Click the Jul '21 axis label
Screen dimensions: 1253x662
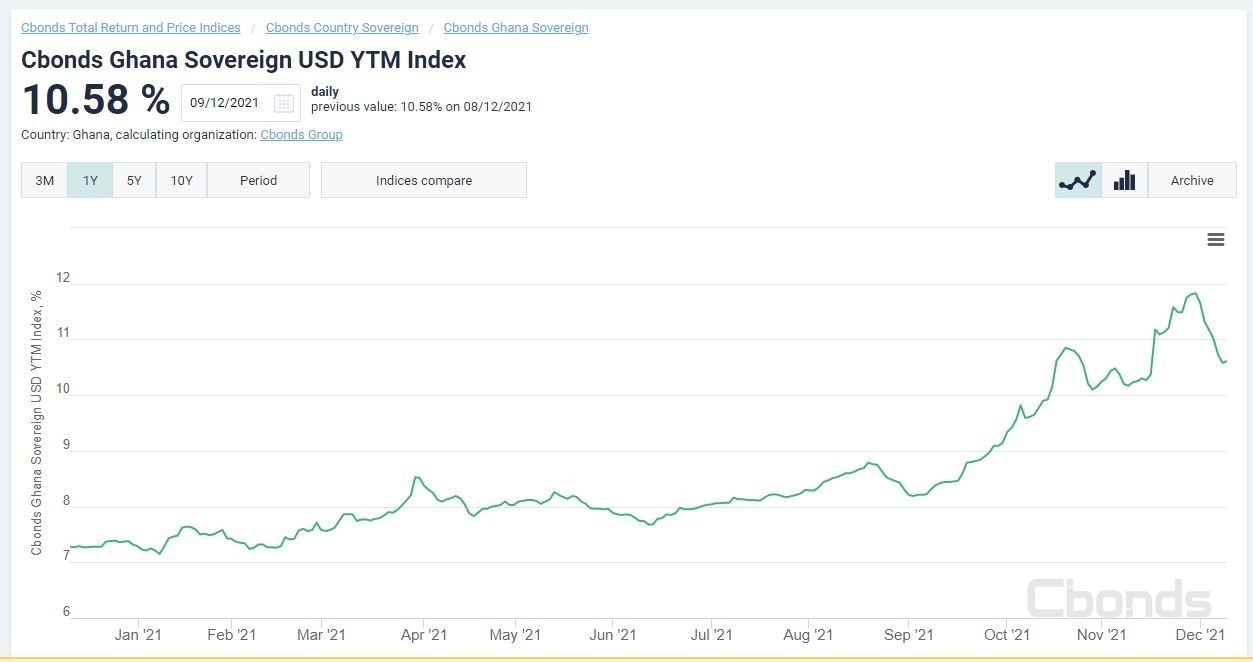point(714,635)
